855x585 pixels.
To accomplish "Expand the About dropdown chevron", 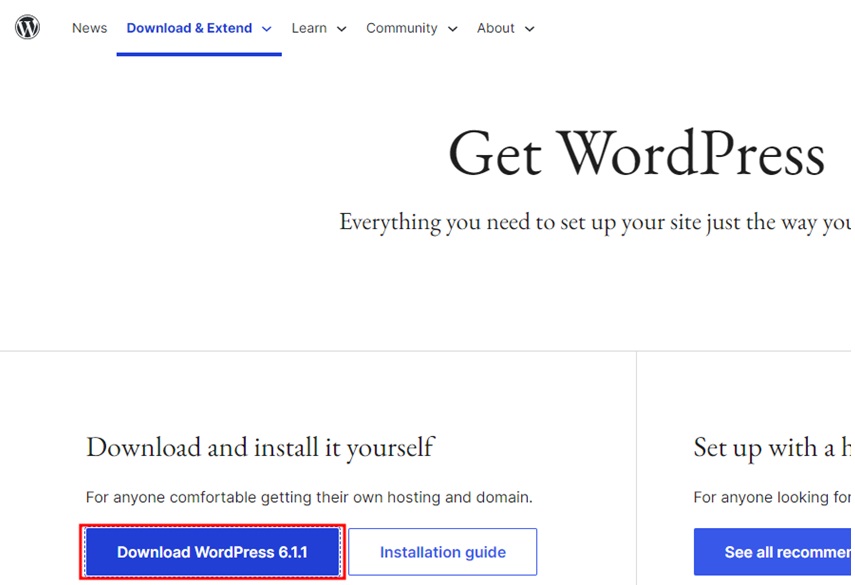I will [529, 29].
